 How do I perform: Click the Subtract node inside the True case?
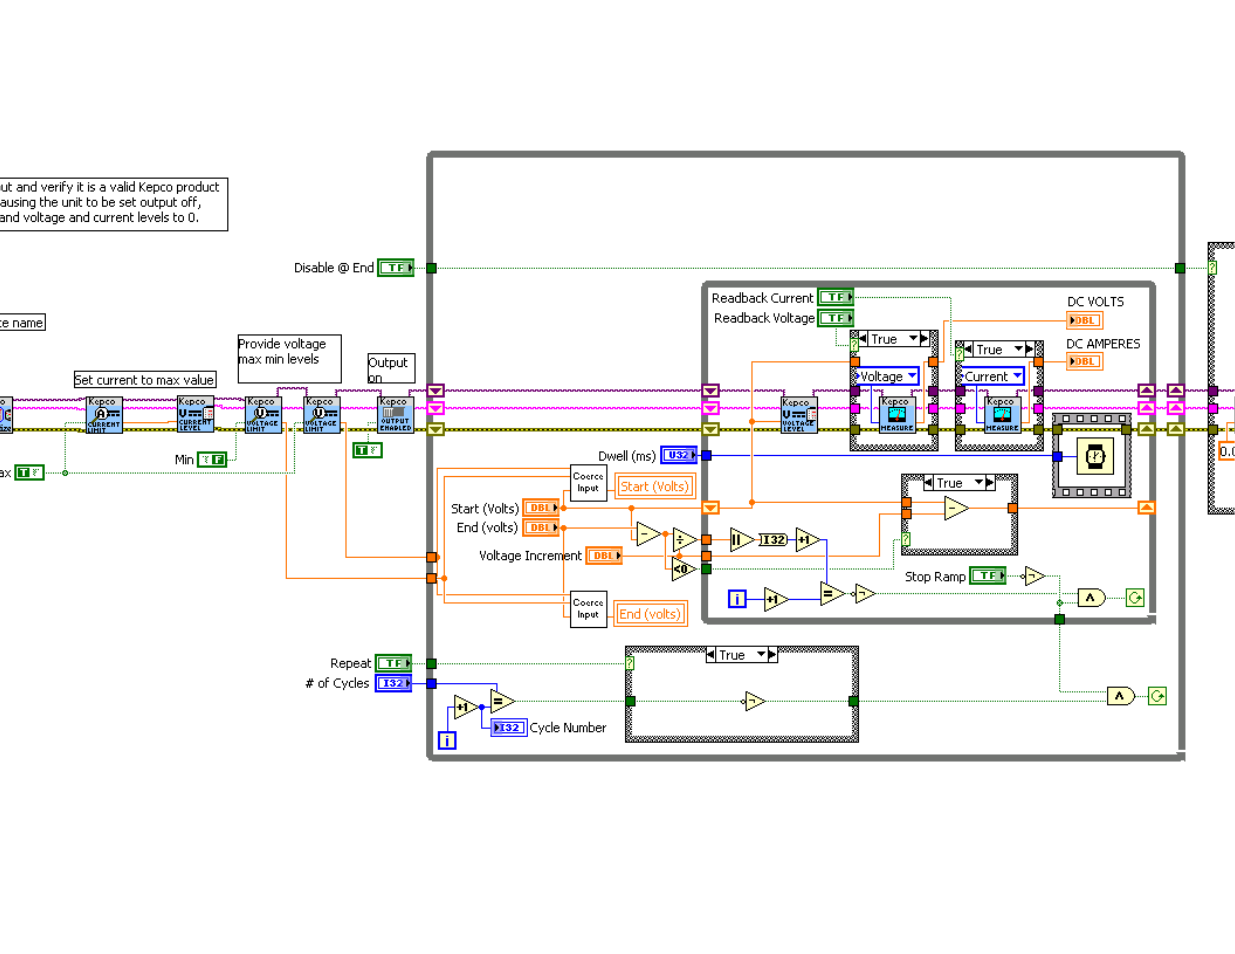tap(957, 508)
